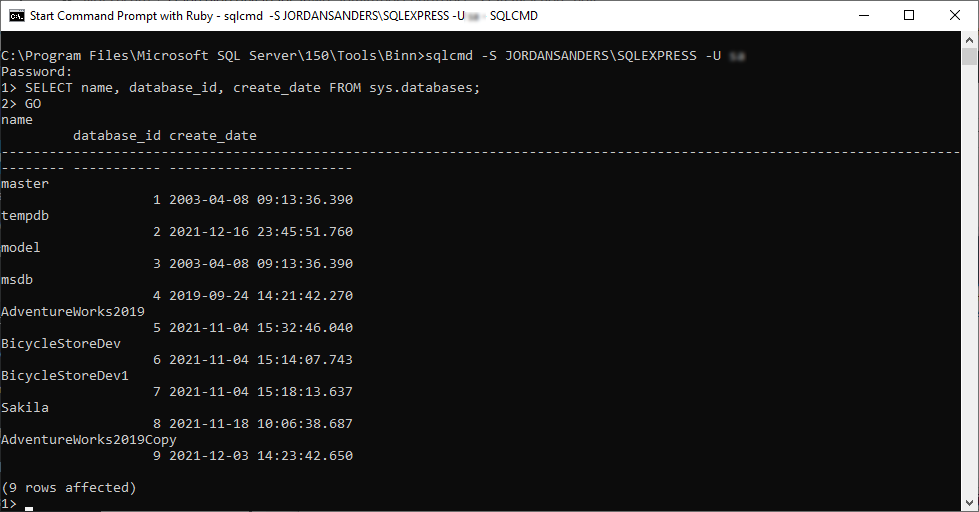Click the 'tempdb' database name
This screenshot has width=979, height=512.
[25, 216]
